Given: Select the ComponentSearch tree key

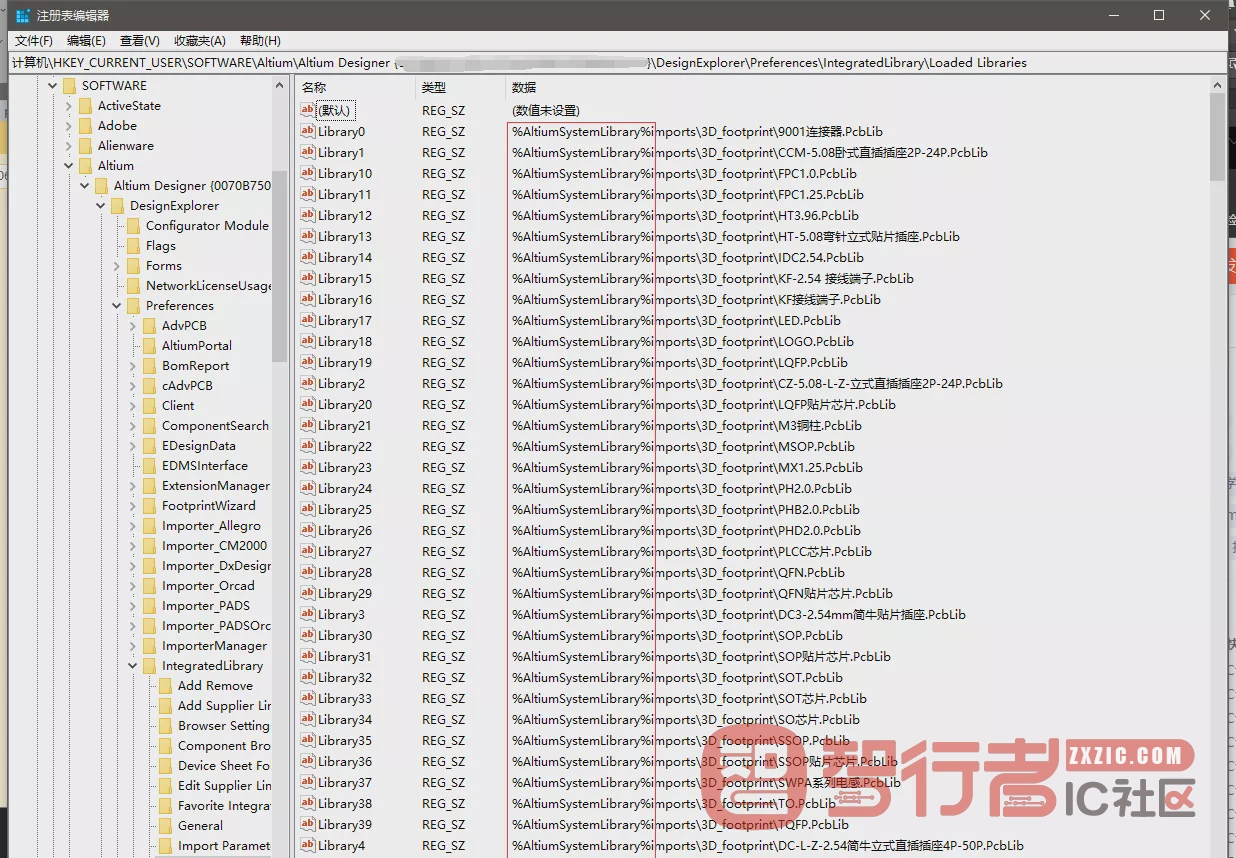Looking at the screenshot, I should click(216, 426).
